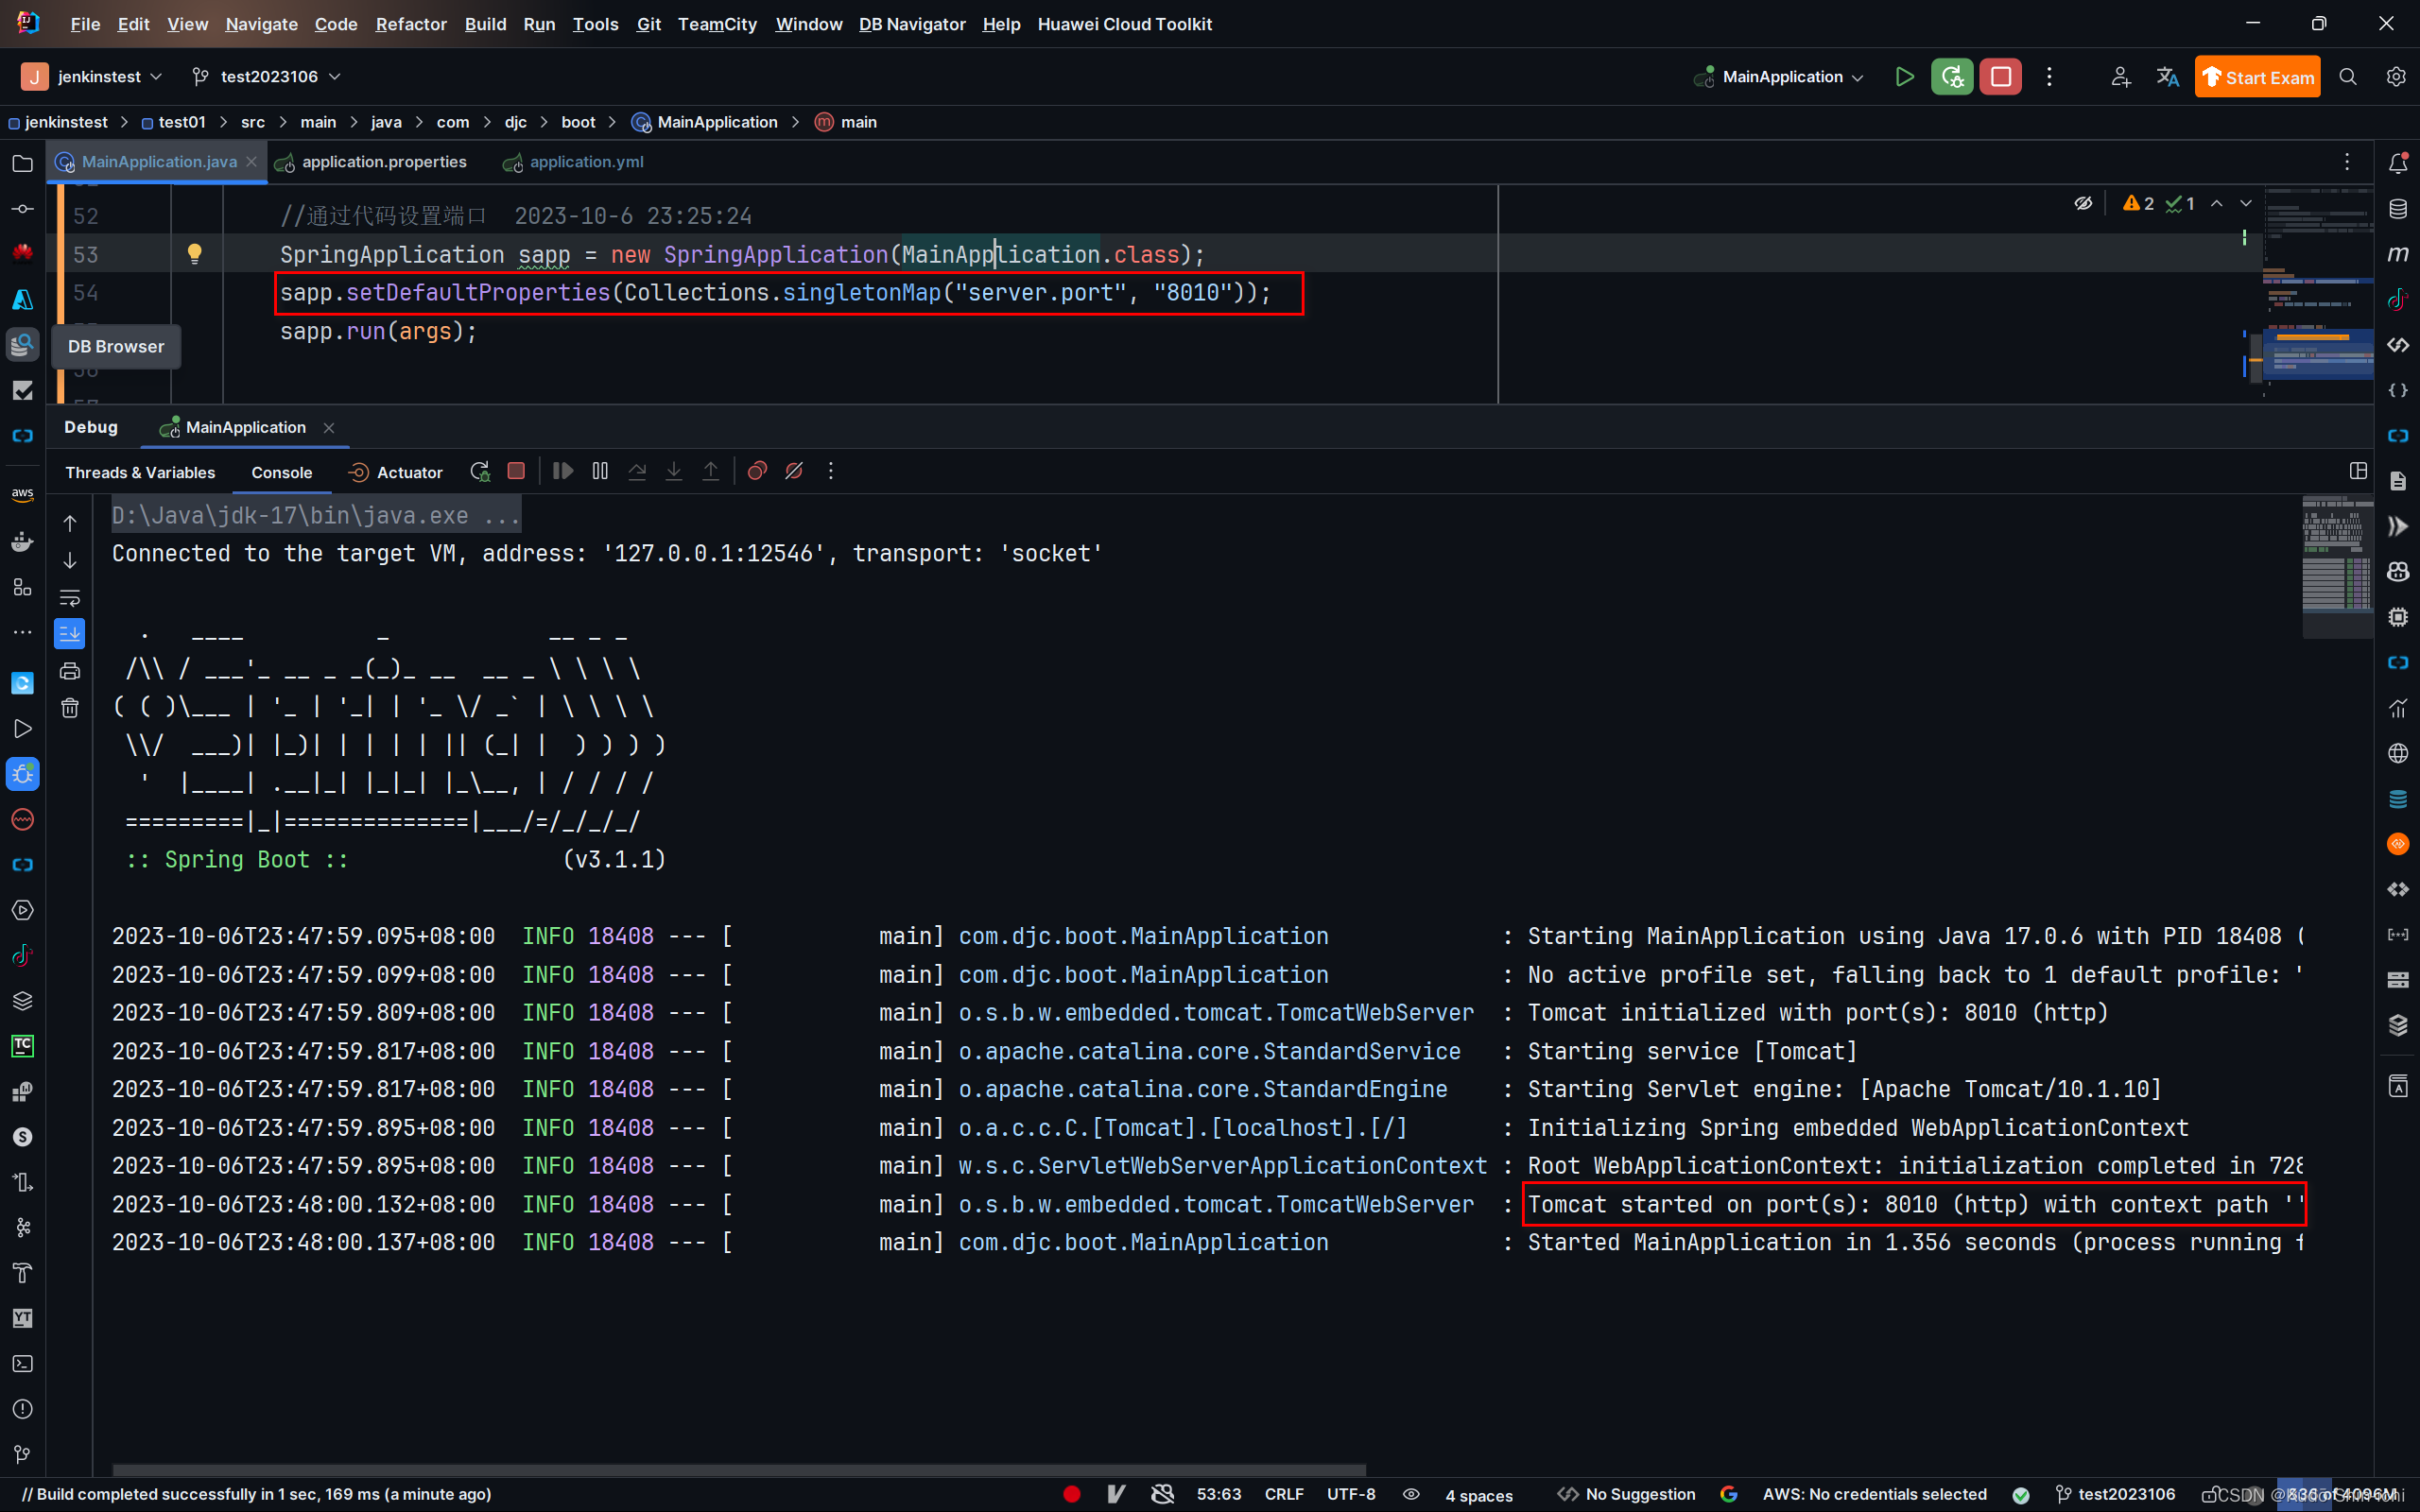Viewport: 2420px width, 1512px height.
Task: Click Step Into in debug toolbar
Action: pos(674,471)
